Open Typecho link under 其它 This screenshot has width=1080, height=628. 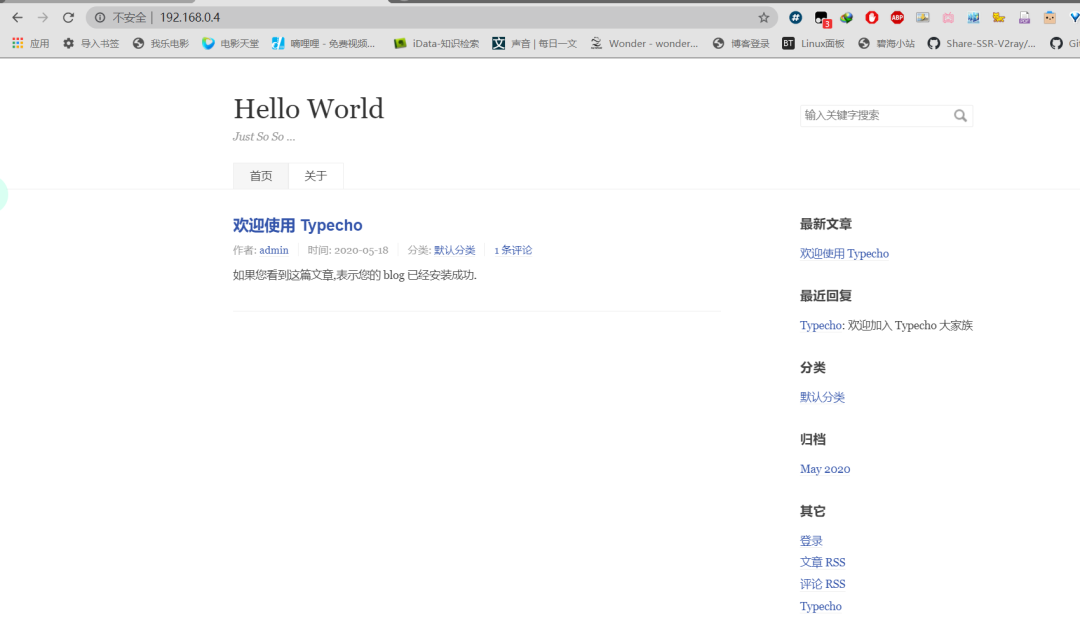click(x=820, y=606)
